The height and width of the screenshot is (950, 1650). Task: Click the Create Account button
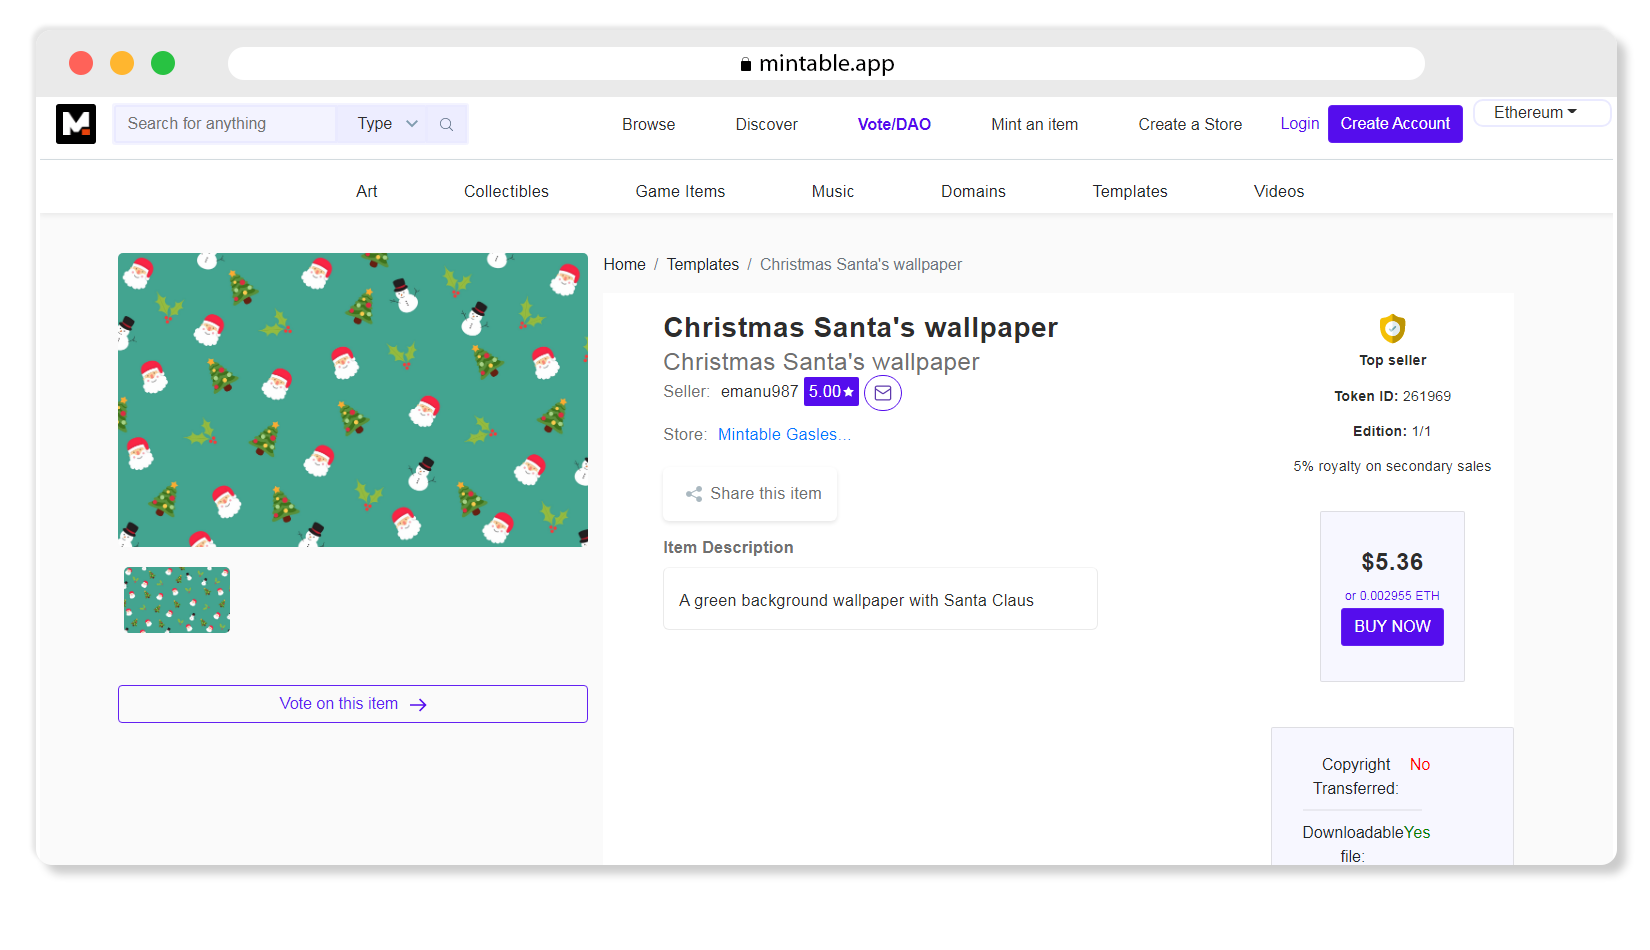[x=1394, y=124]
